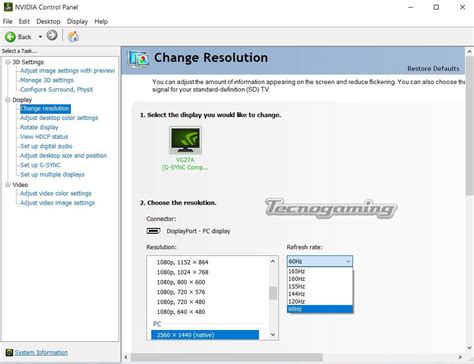Viewport: 474px width, 364px height.
Task: Select 1080p, 1152 × 864 resolution
Action: coord(182,262)
